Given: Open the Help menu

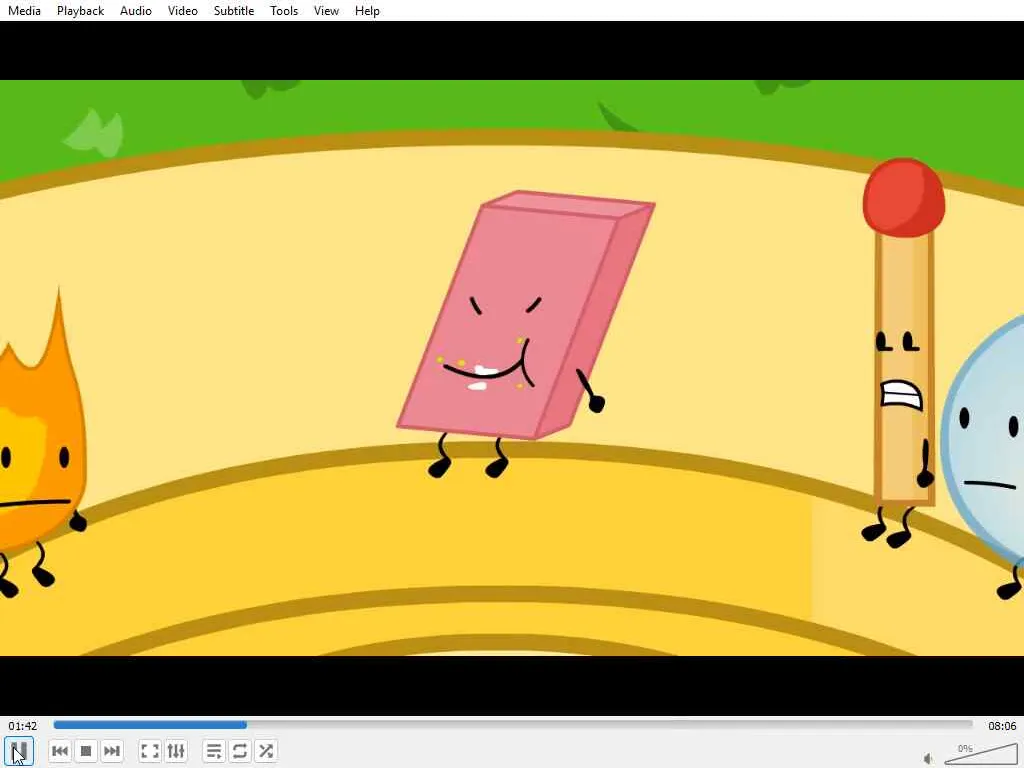Looking at the screenshot, I should [x=367, y=10].
